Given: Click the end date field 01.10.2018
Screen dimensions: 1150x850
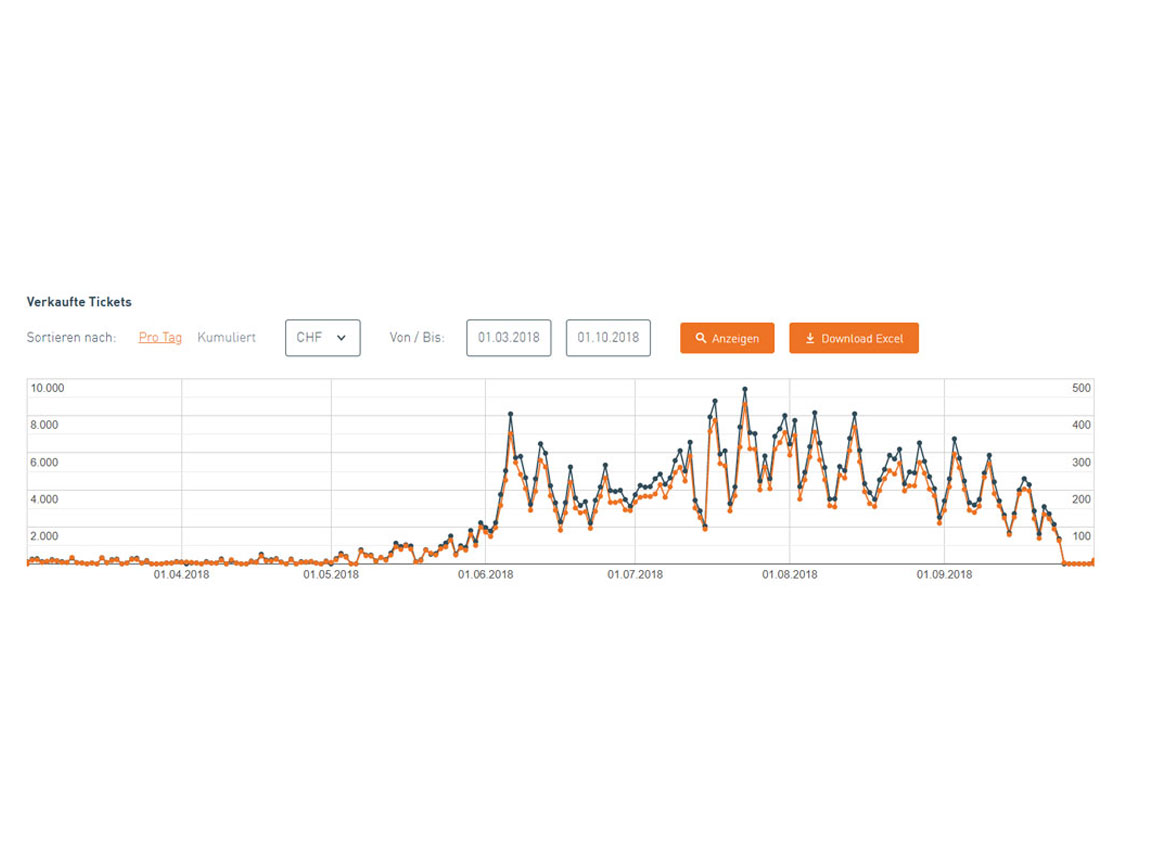Looking at the screenshot, I should pyautogui.click(x=608, y=338).
